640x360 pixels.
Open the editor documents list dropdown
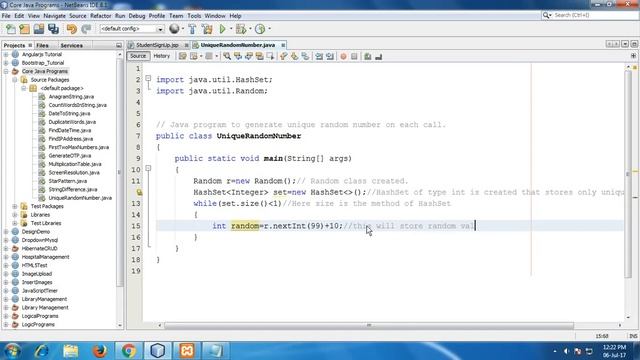click(625, 44)
